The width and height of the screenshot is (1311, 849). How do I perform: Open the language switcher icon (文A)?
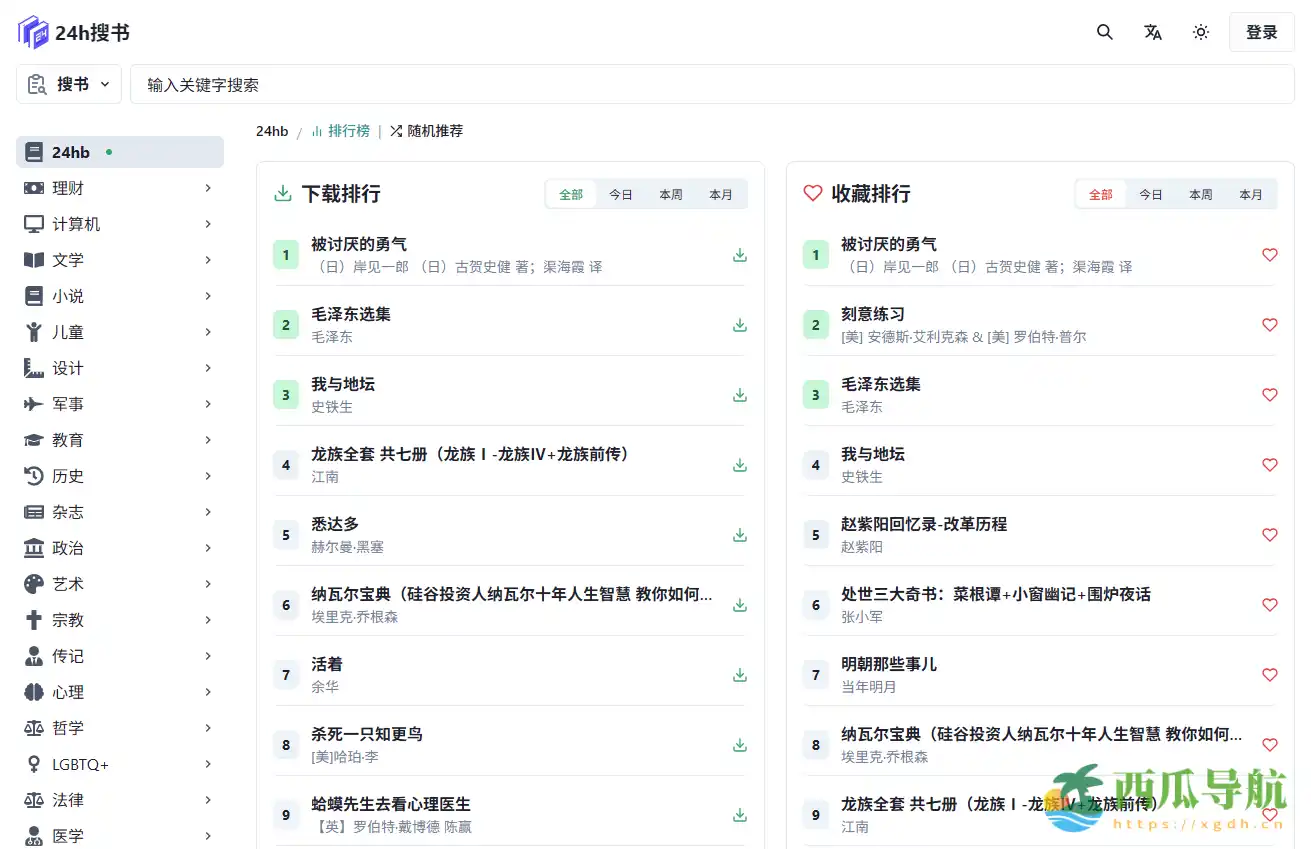pyautogui.click(x=1152, y=32)
